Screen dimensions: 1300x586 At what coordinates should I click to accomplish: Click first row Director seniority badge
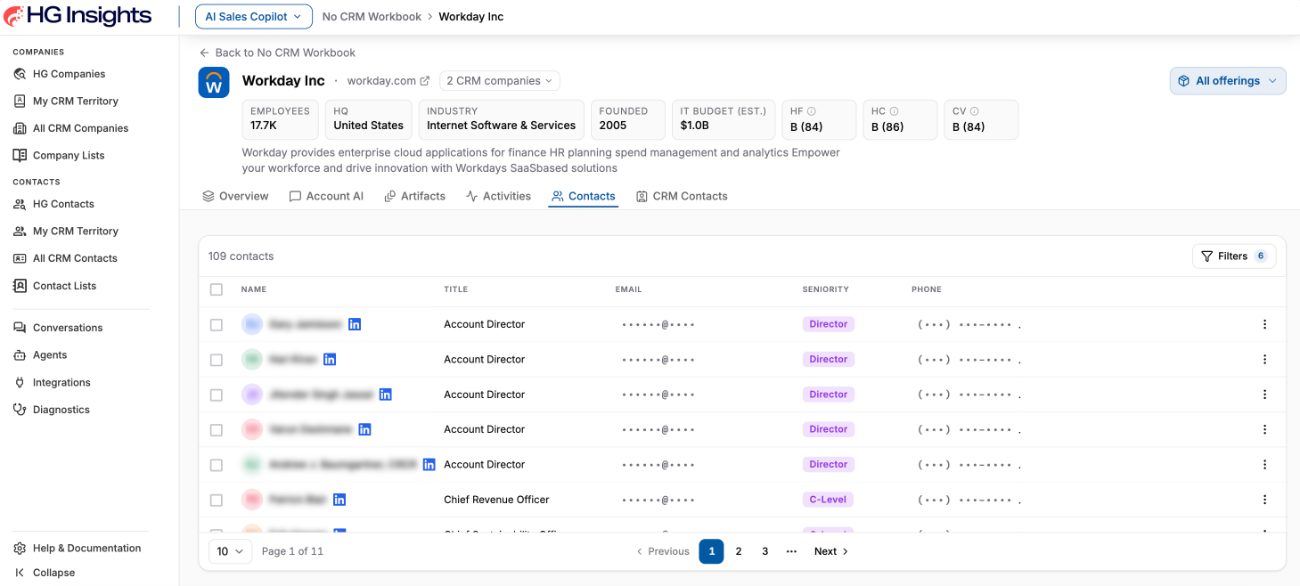(x=829, y=324)
